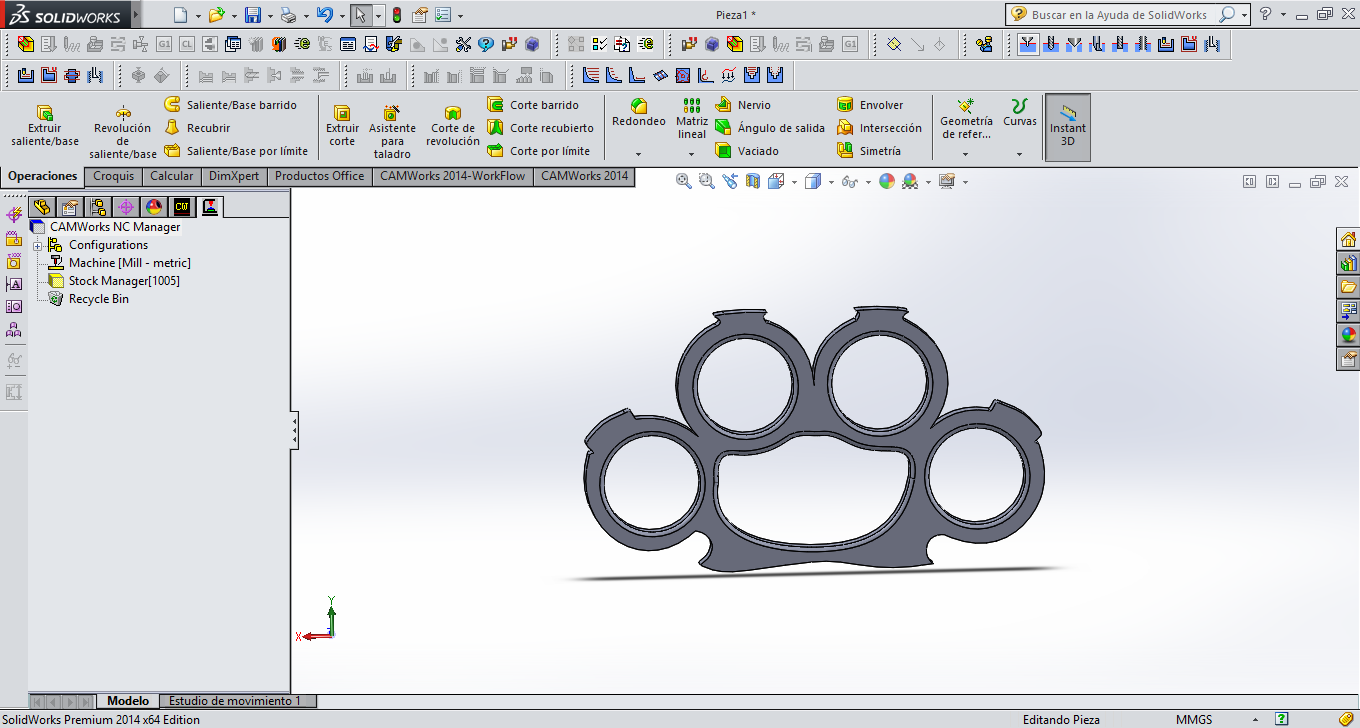Toggle the Instant3D mode
The height and width of the screenshot is (728, 1360).
click(1067, 127)
